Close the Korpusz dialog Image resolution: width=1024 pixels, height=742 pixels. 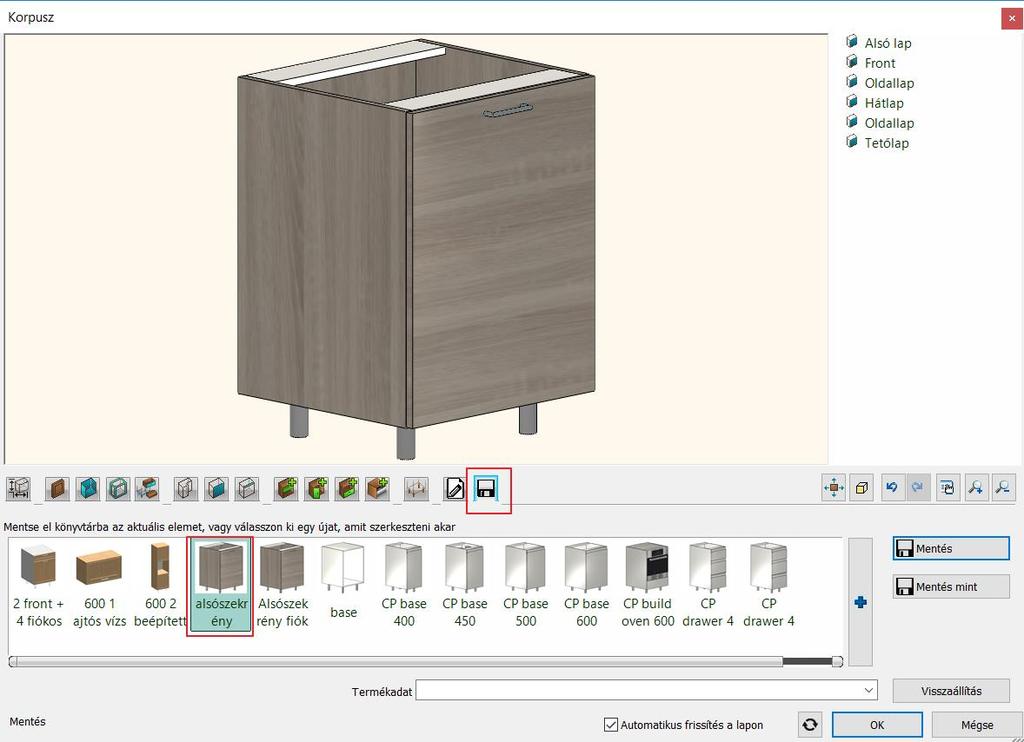click(x=1012, y=18)
